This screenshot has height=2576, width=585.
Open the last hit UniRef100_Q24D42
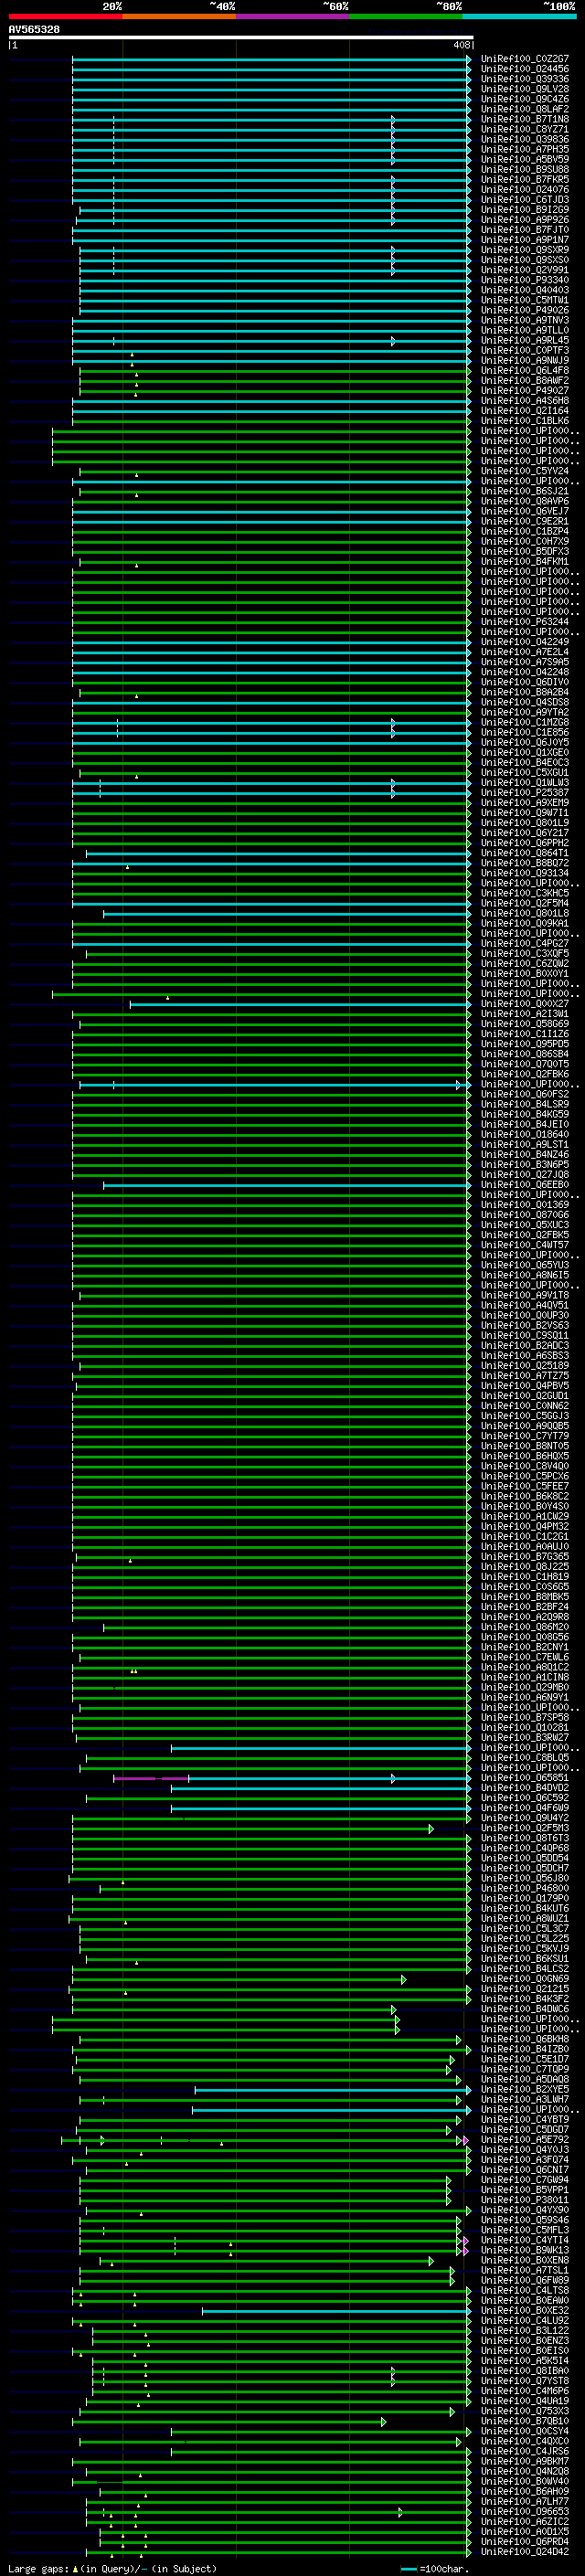point(525,2552)
